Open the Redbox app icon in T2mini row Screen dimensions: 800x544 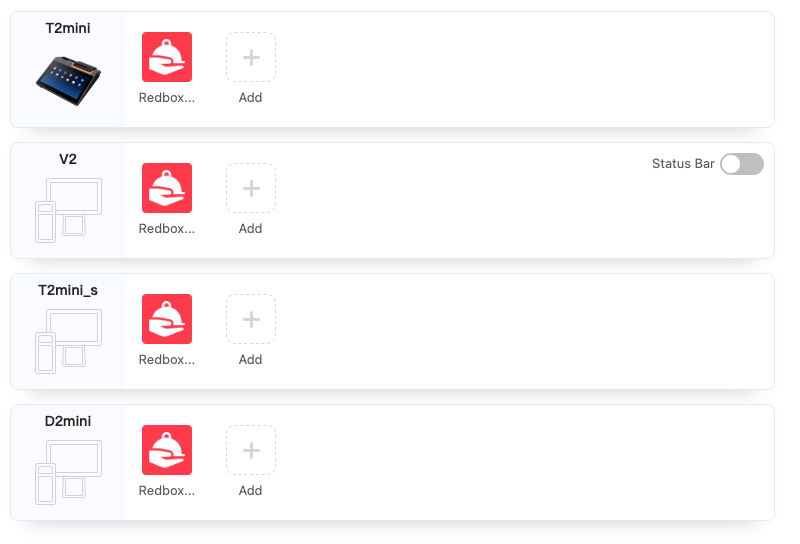pyautogui.click(x=167, y=57)
